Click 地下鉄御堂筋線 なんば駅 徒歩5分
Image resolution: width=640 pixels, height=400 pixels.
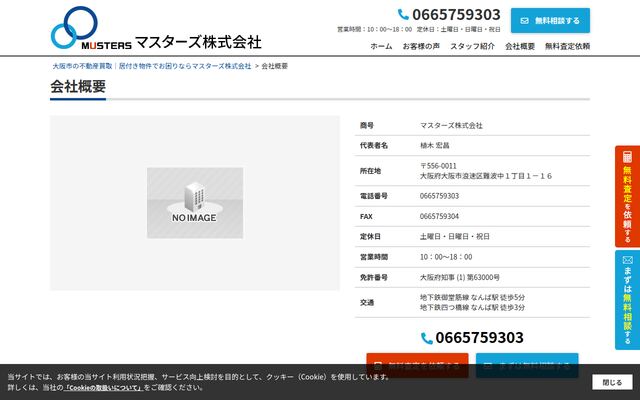pos(472,297)
